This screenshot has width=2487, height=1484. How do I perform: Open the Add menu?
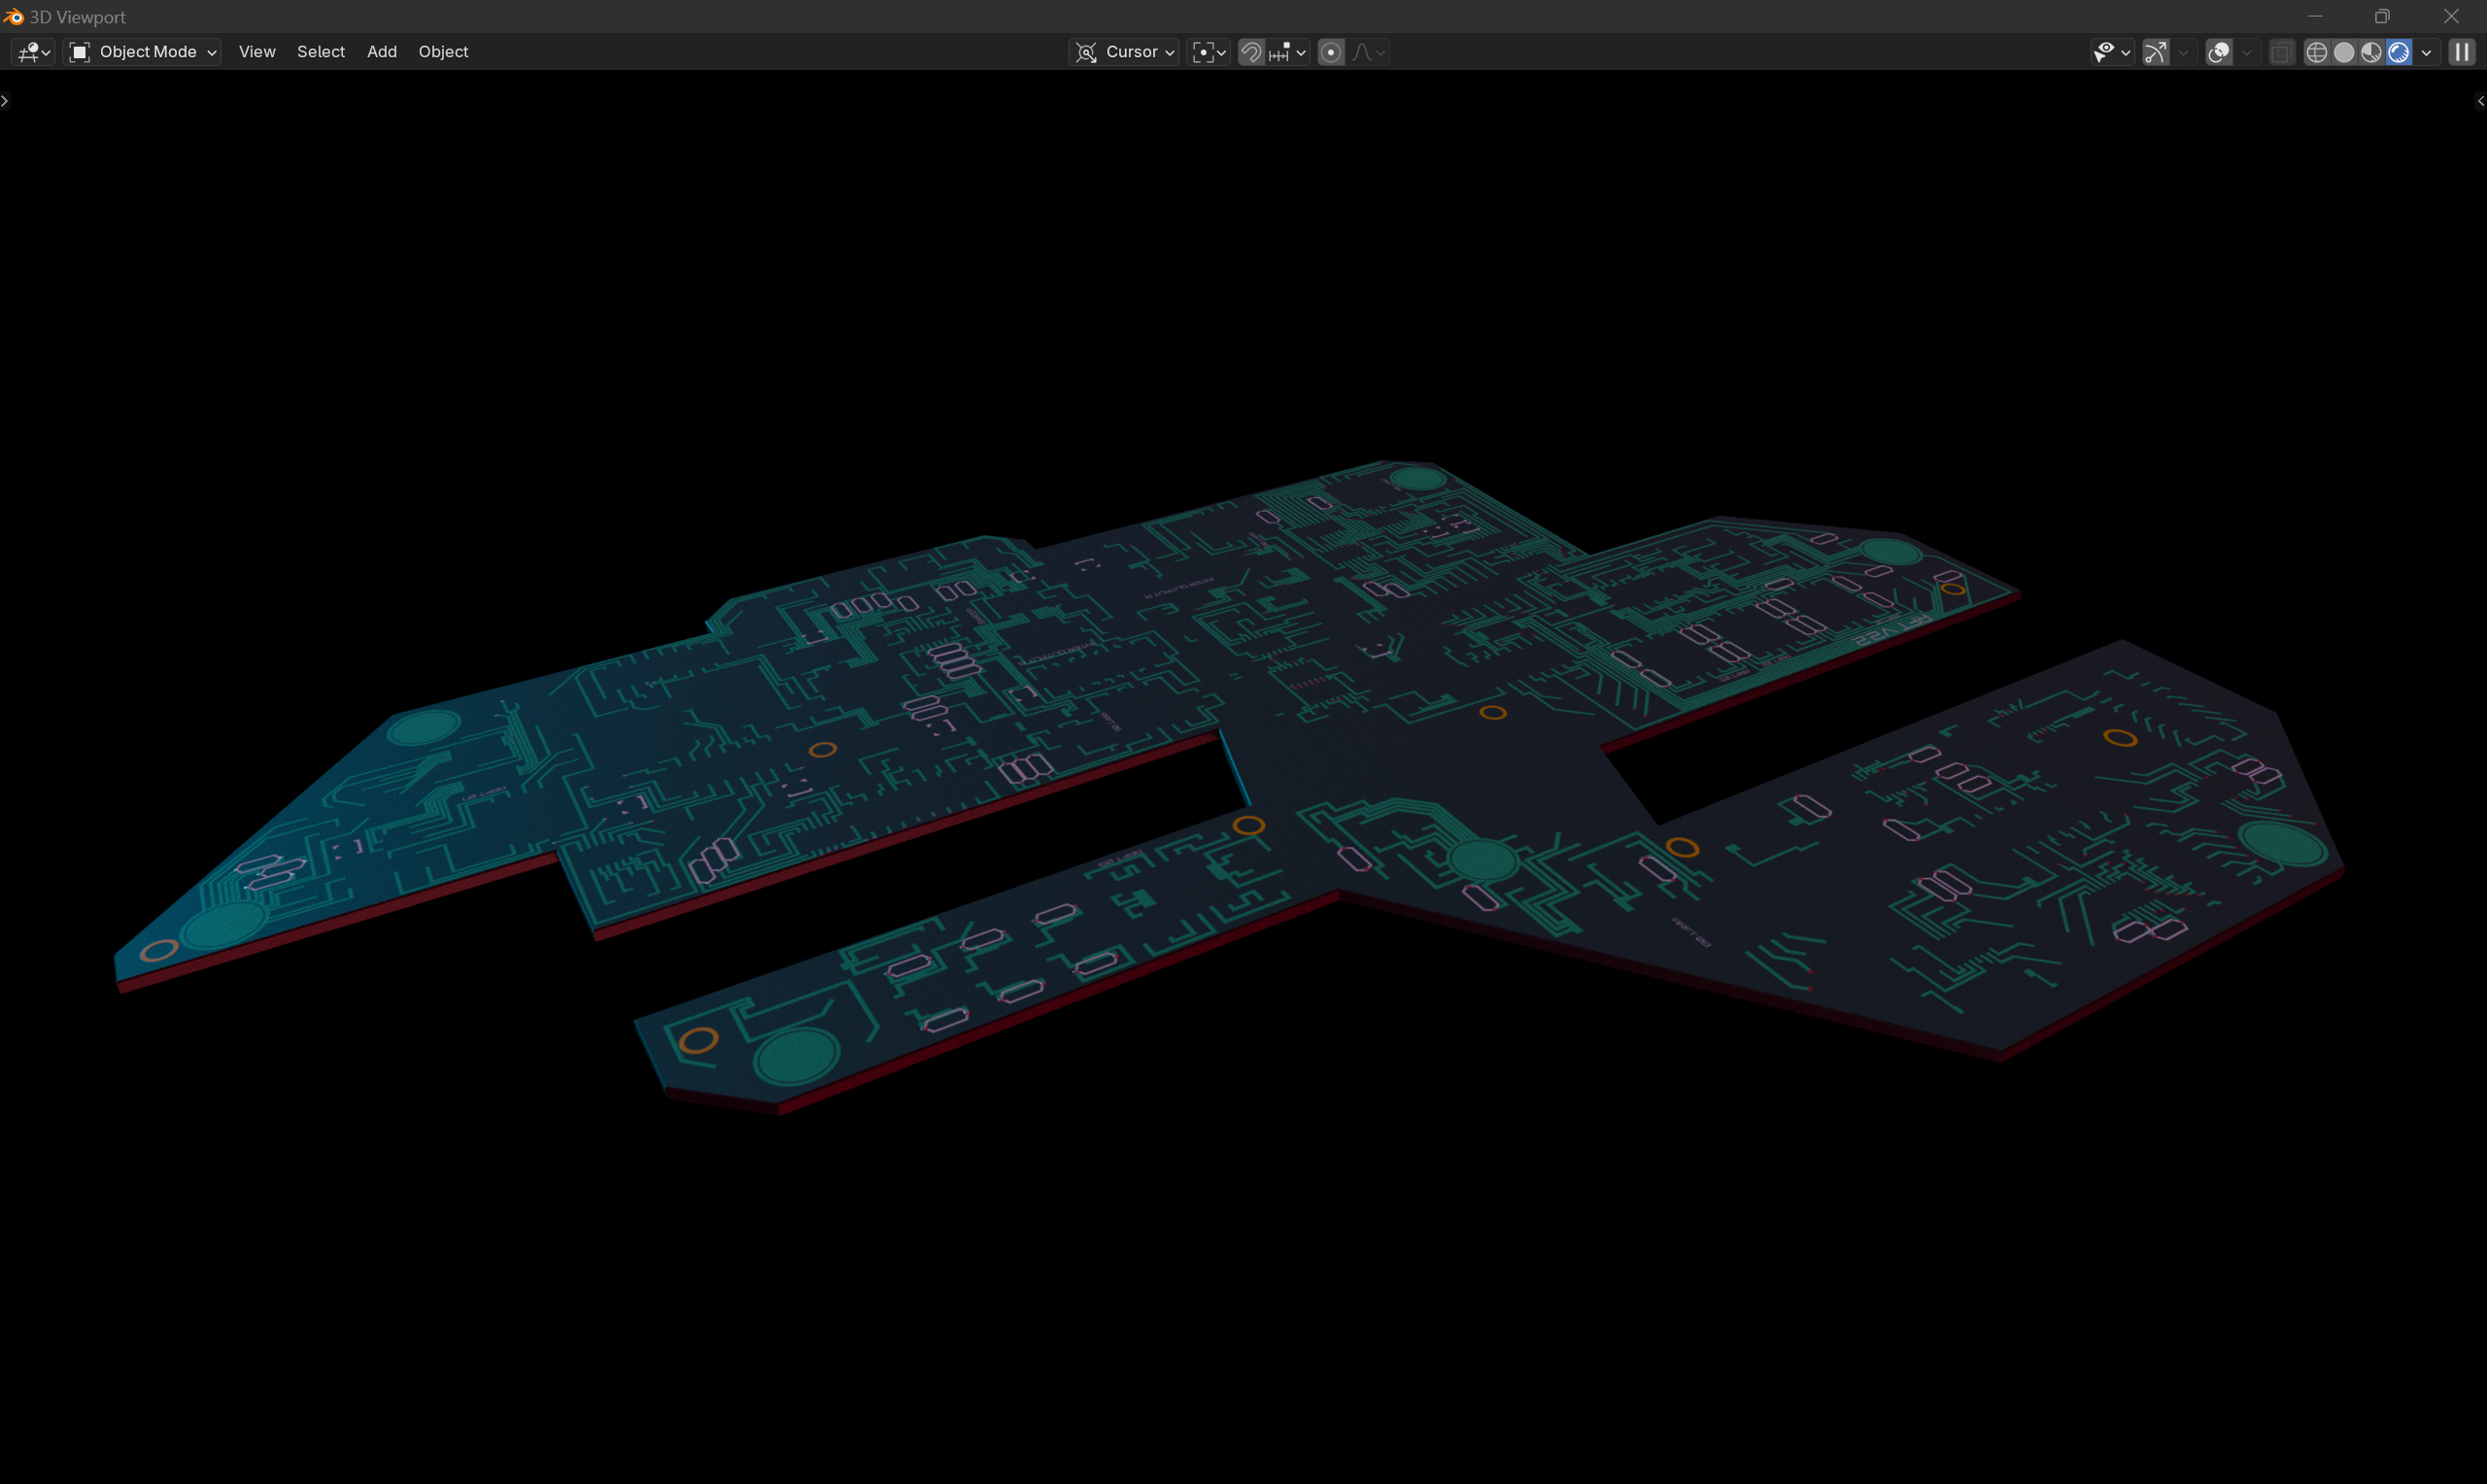[x=382, y=52]
